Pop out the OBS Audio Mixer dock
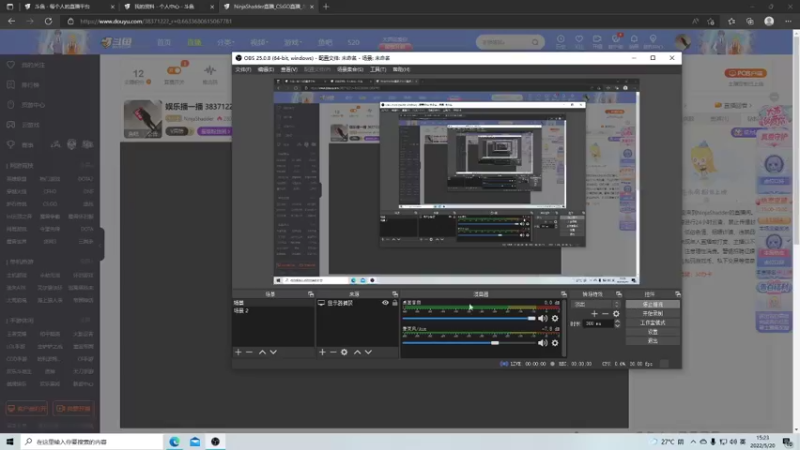This screenshot has height=450, width=800. (564, 294)
